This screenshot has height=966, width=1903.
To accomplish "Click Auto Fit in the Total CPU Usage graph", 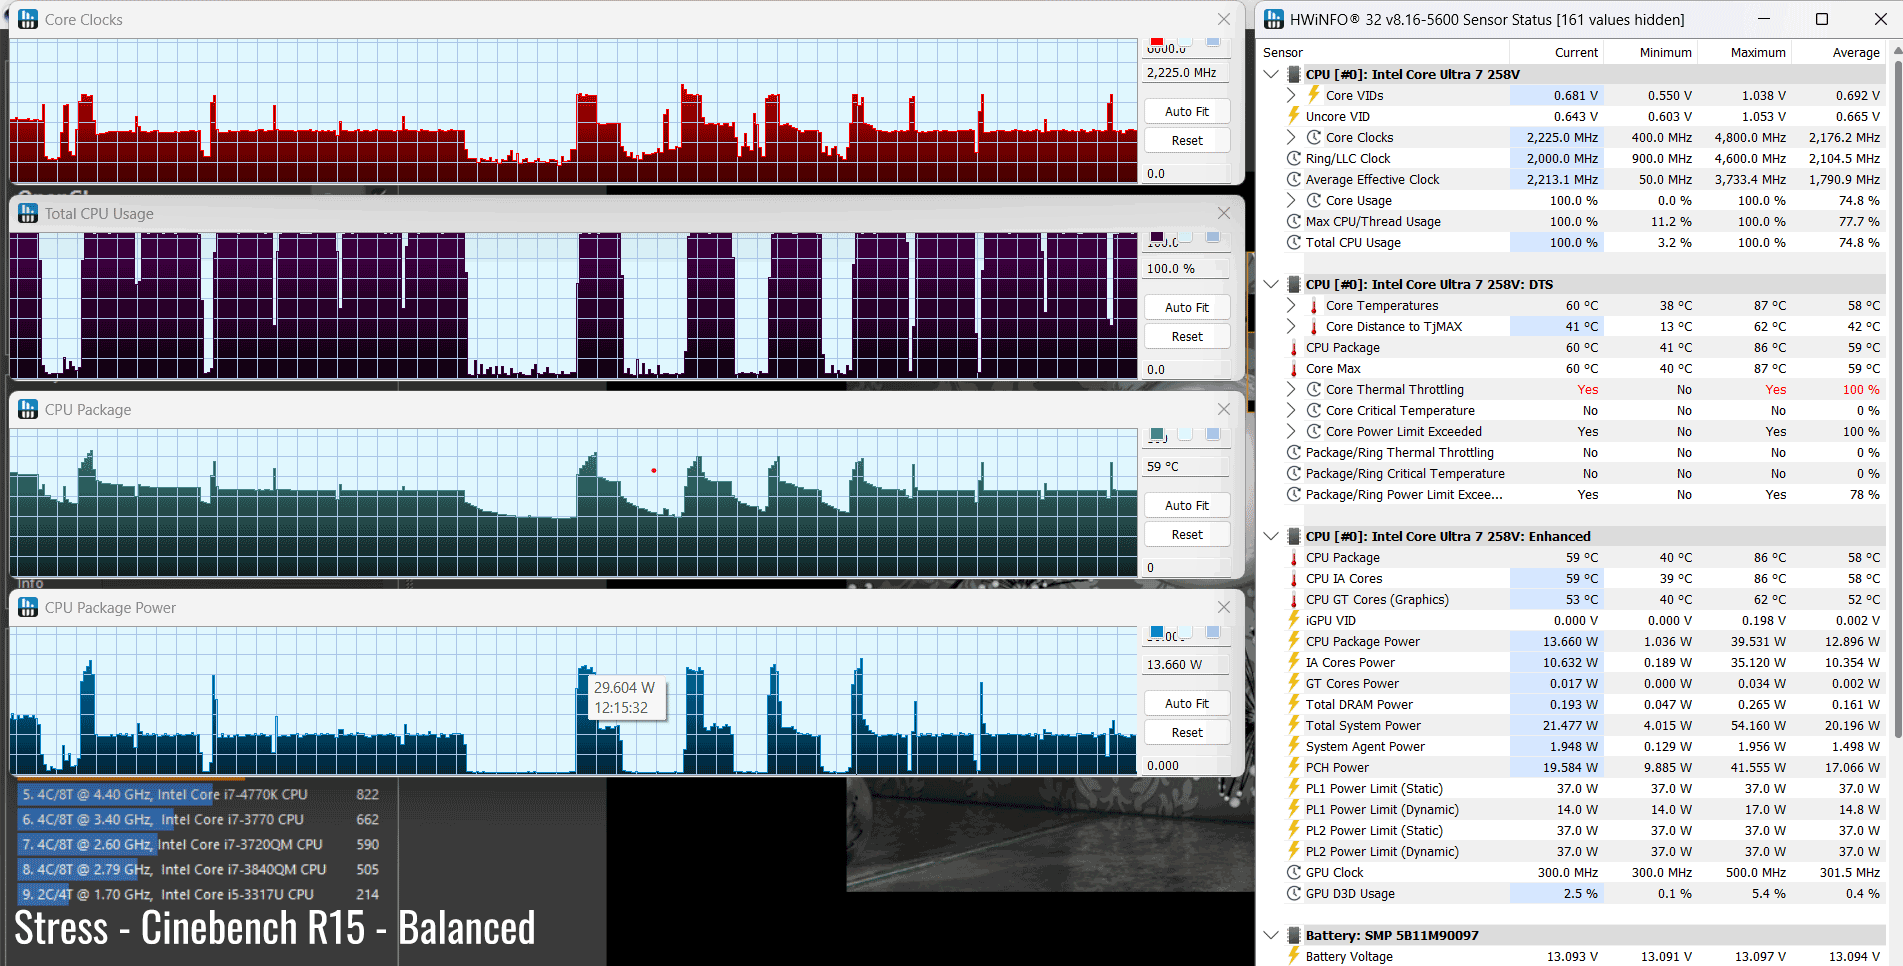I will tap(1187, 307).
